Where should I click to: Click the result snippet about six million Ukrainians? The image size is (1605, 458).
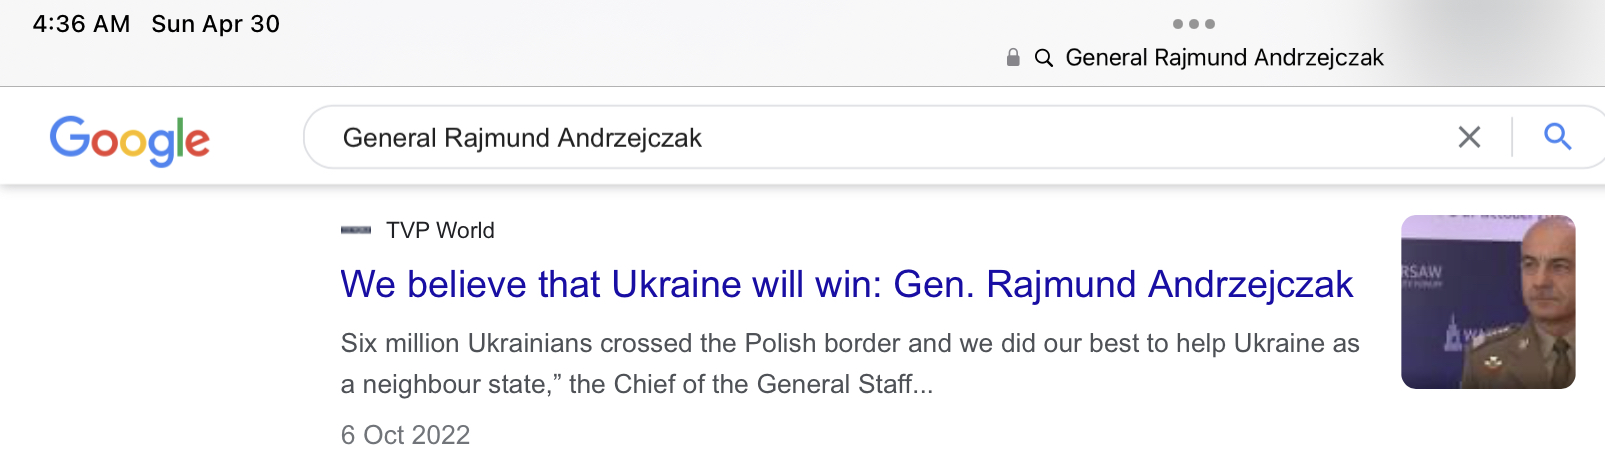coord(849,364)
